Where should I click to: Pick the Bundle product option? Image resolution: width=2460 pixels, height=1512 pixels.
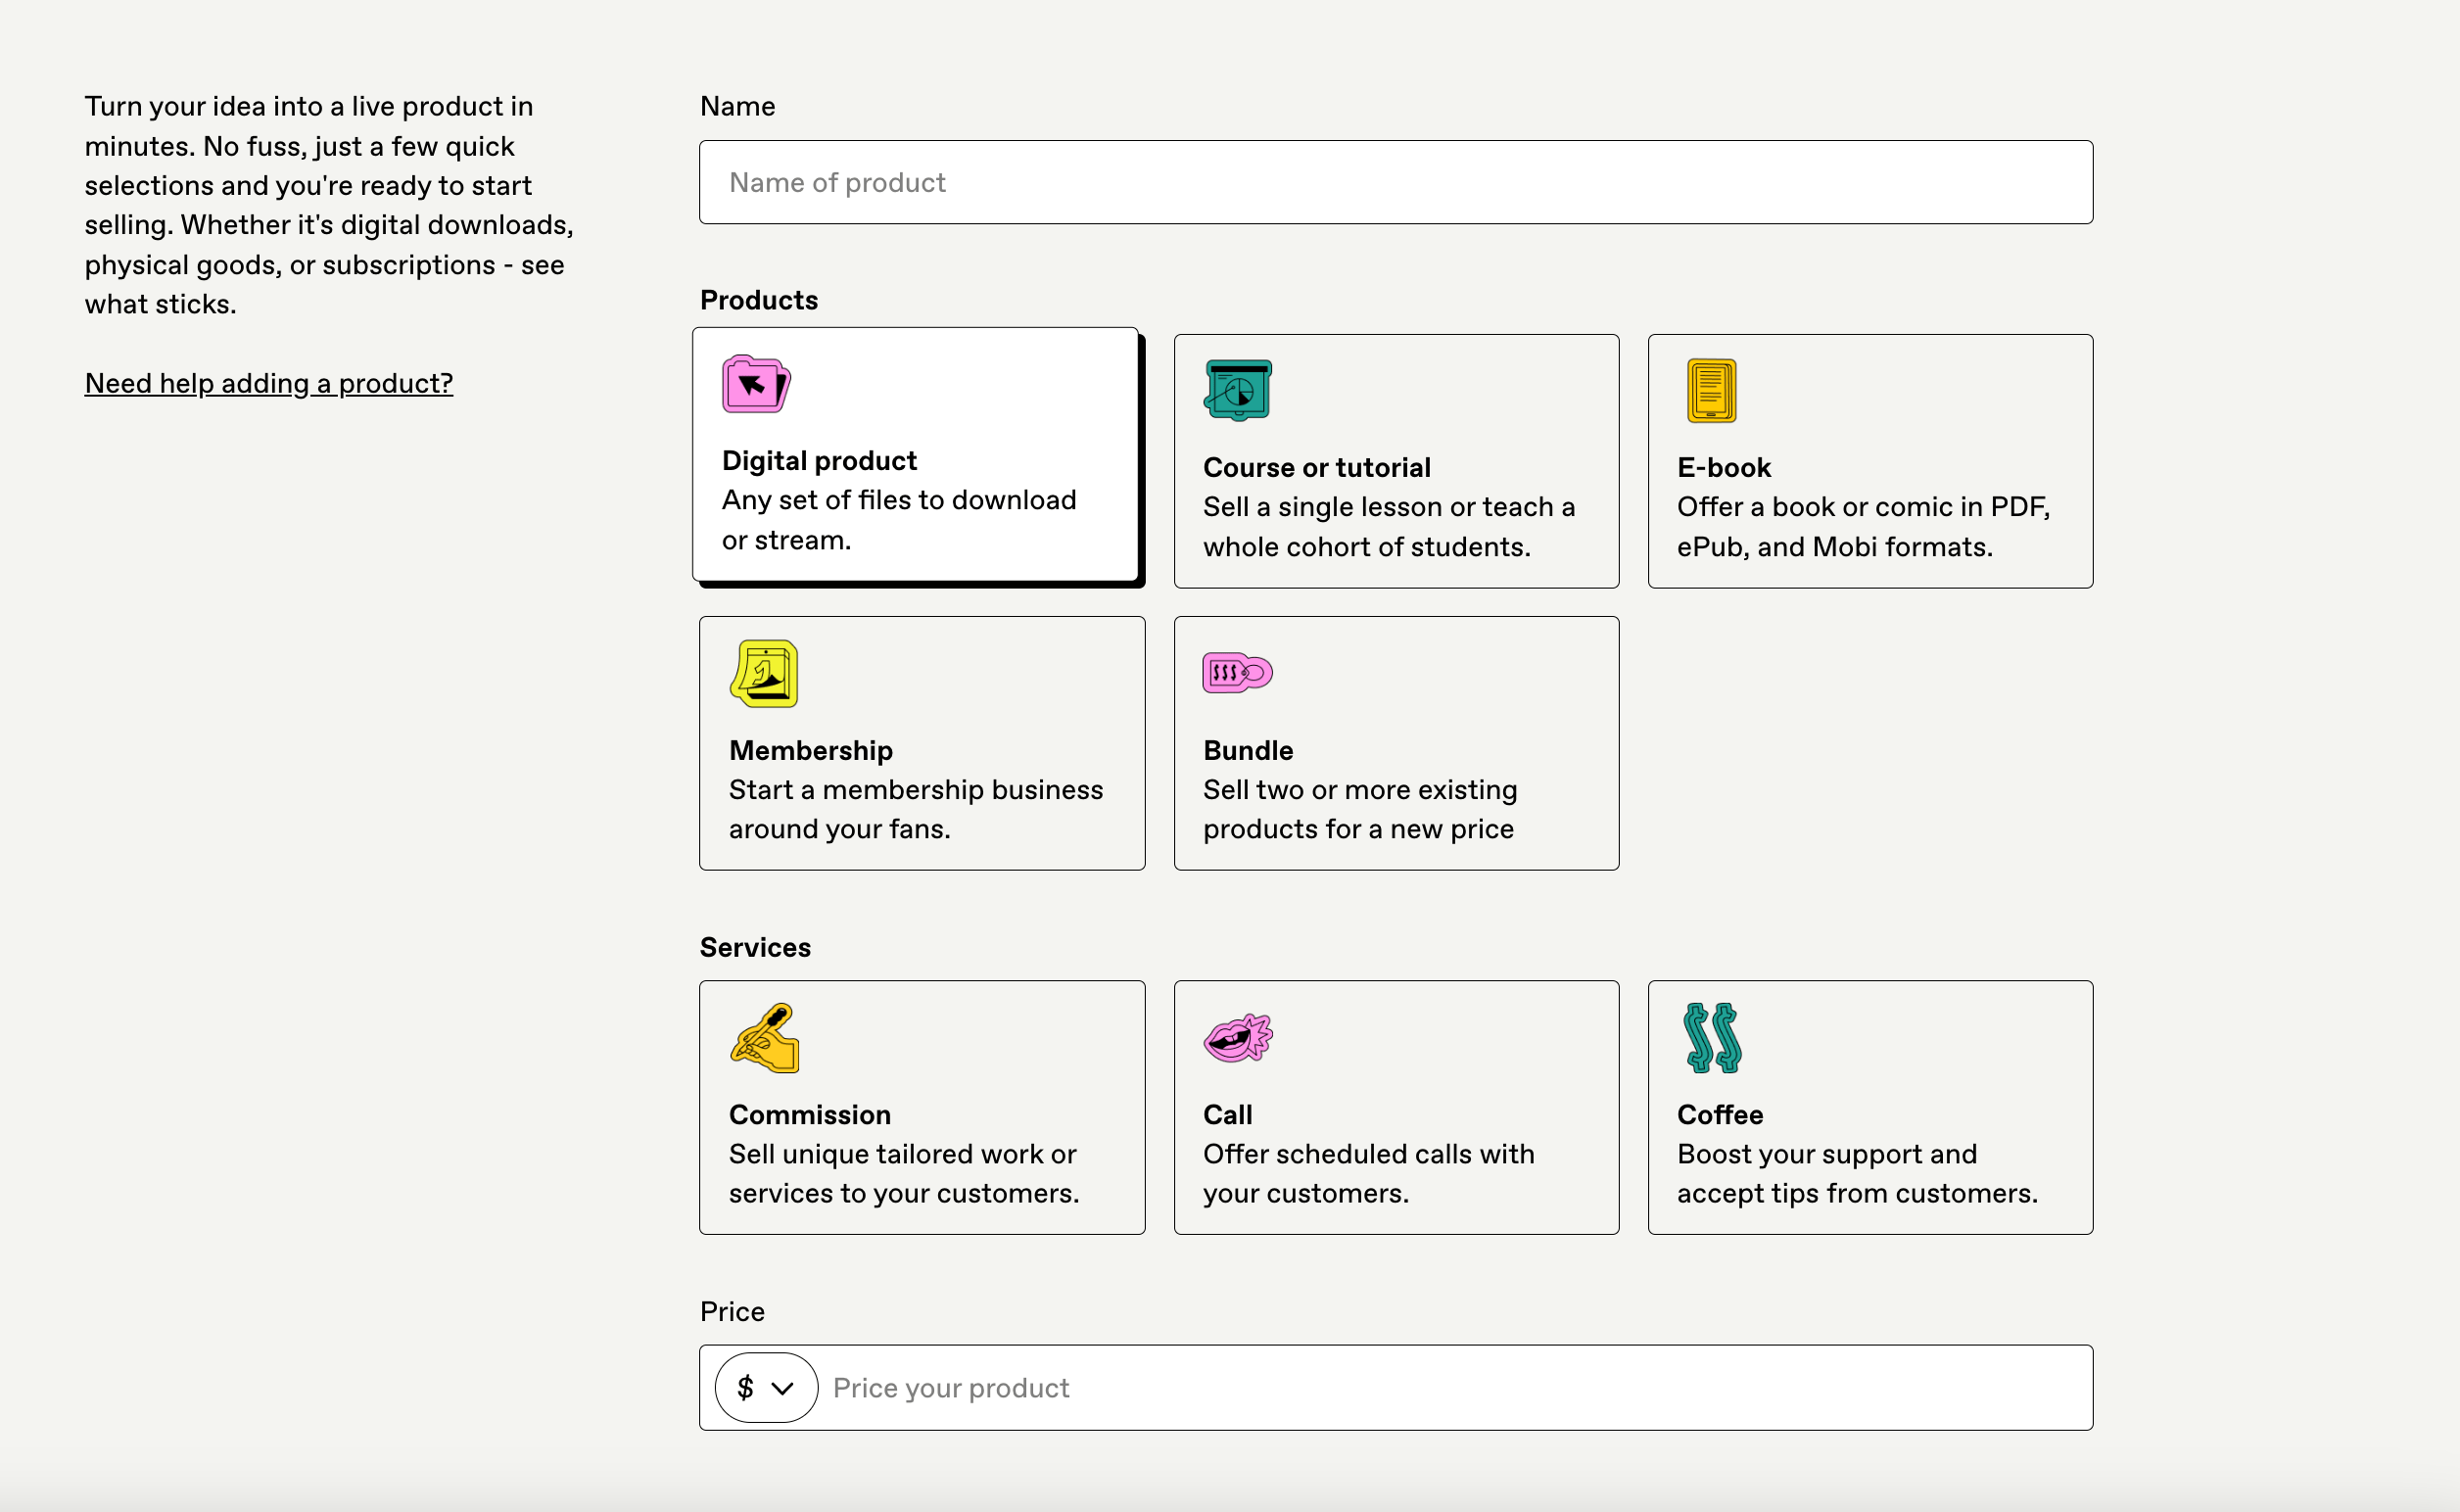click(x=1396, y=789)
